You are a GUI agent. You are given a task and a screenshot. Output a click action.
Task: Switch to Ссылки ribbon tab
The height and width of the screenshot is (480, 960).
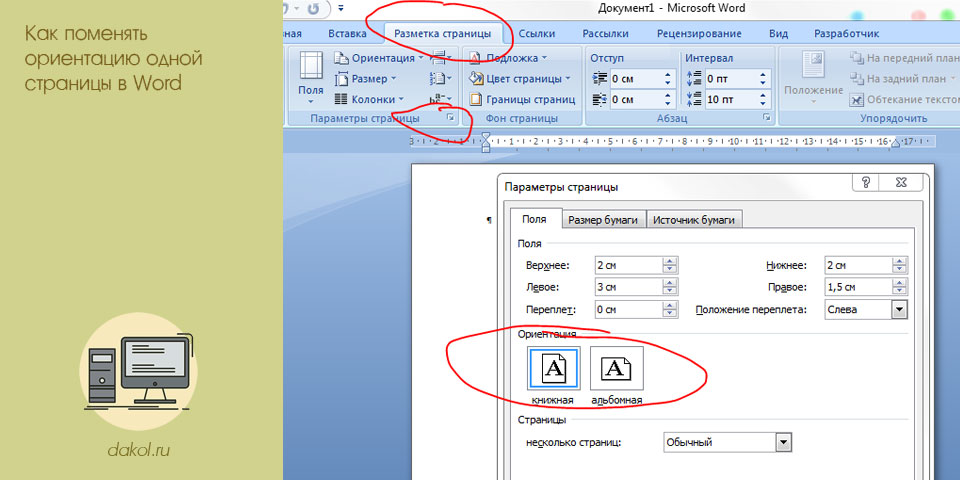[x=537, y=34]
